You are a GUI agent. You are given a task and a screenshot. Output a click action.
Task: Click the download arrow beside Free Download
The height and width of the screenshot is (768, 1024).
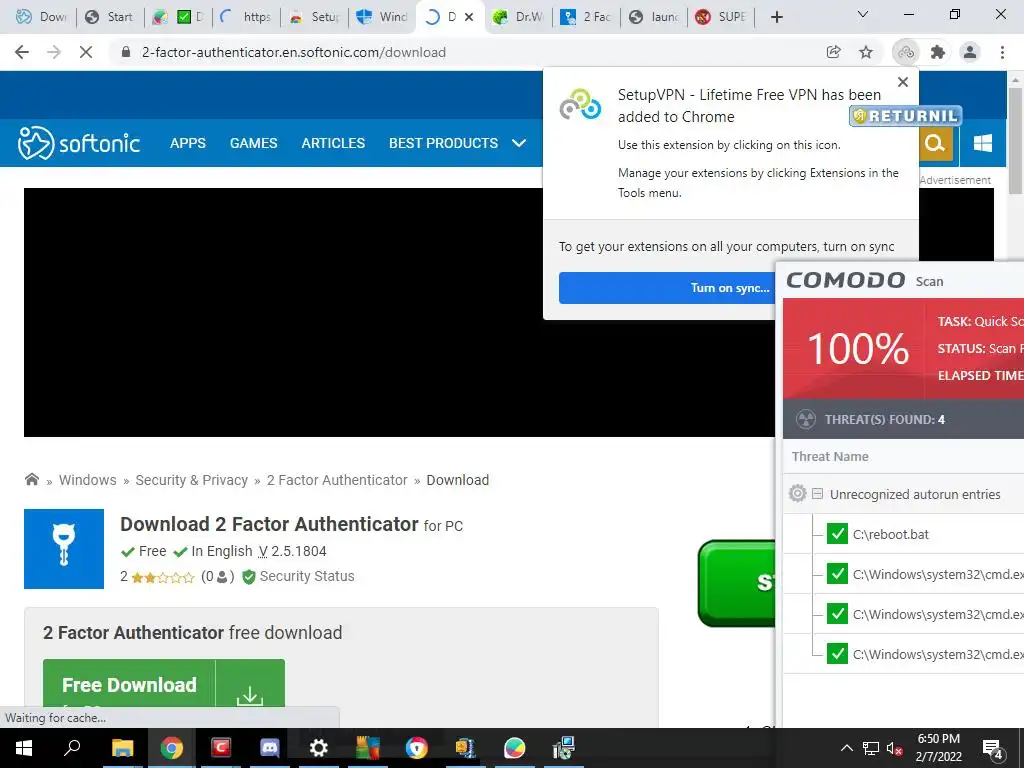point(249,694)
